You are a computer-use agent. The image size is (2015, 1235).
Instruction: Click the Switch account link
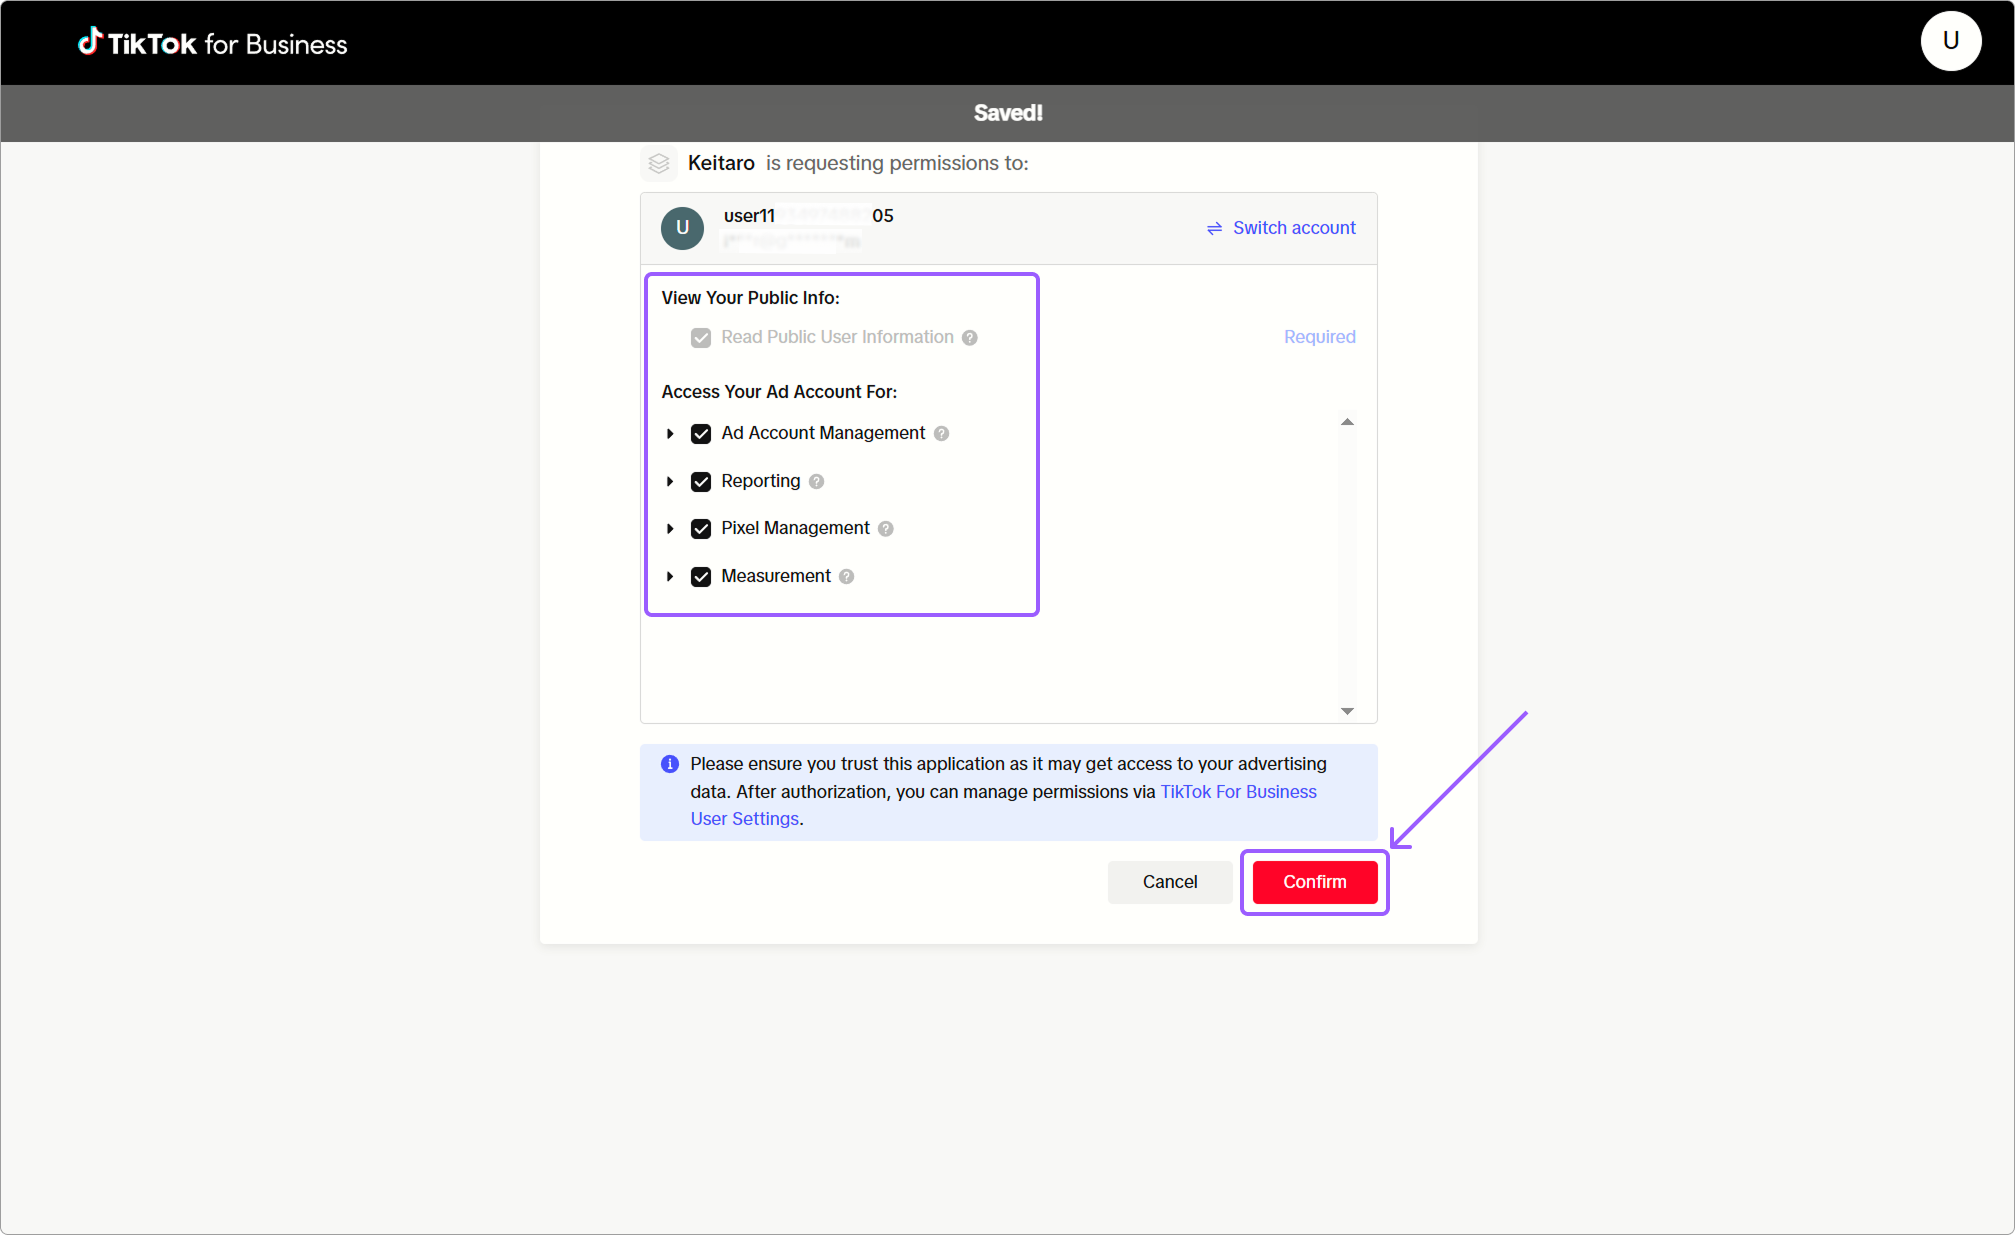[x=1294, y=228]
